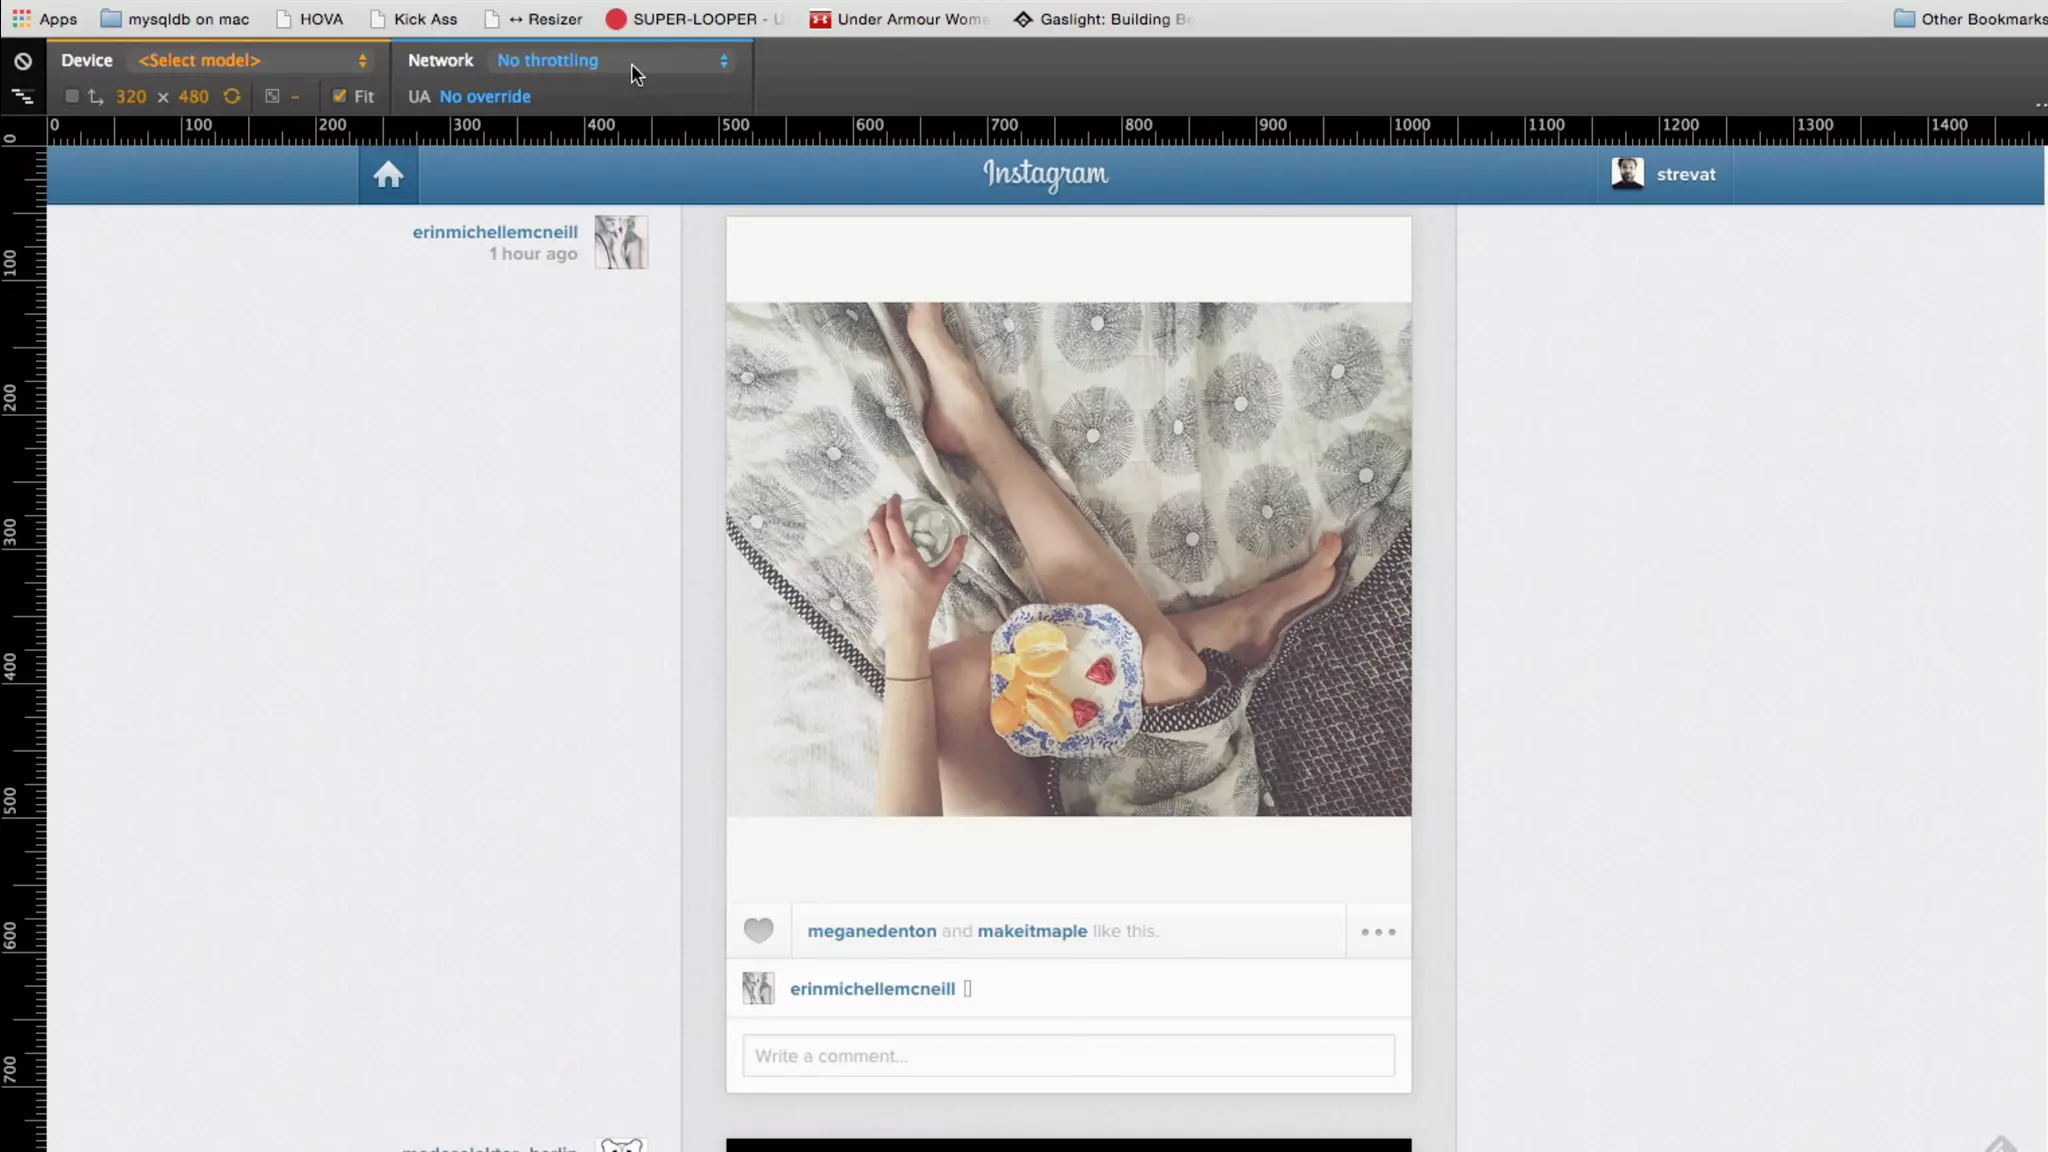Screen dimensions: 2048x1152
Task: Open the media queries inspector icon
Action: point(22,97)
